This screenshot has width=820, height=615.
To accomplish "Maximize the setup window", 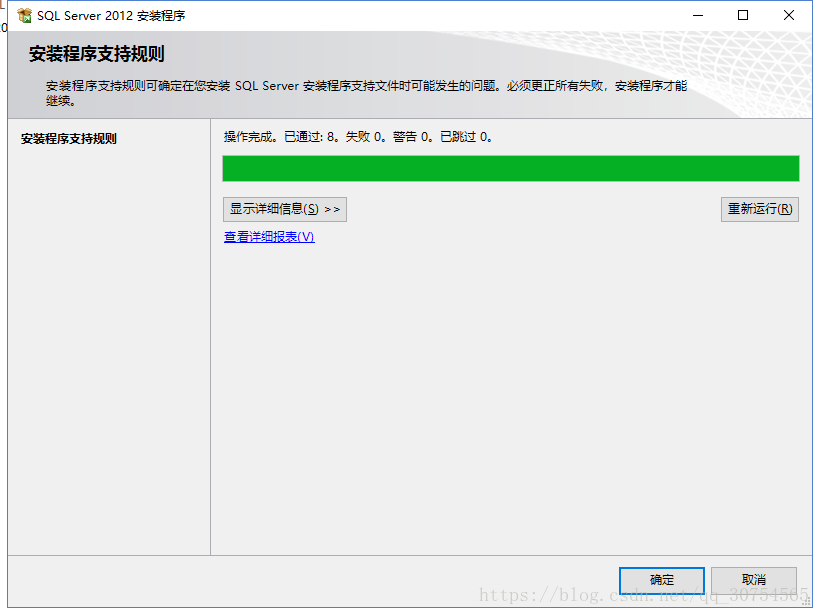I will 743,16.
